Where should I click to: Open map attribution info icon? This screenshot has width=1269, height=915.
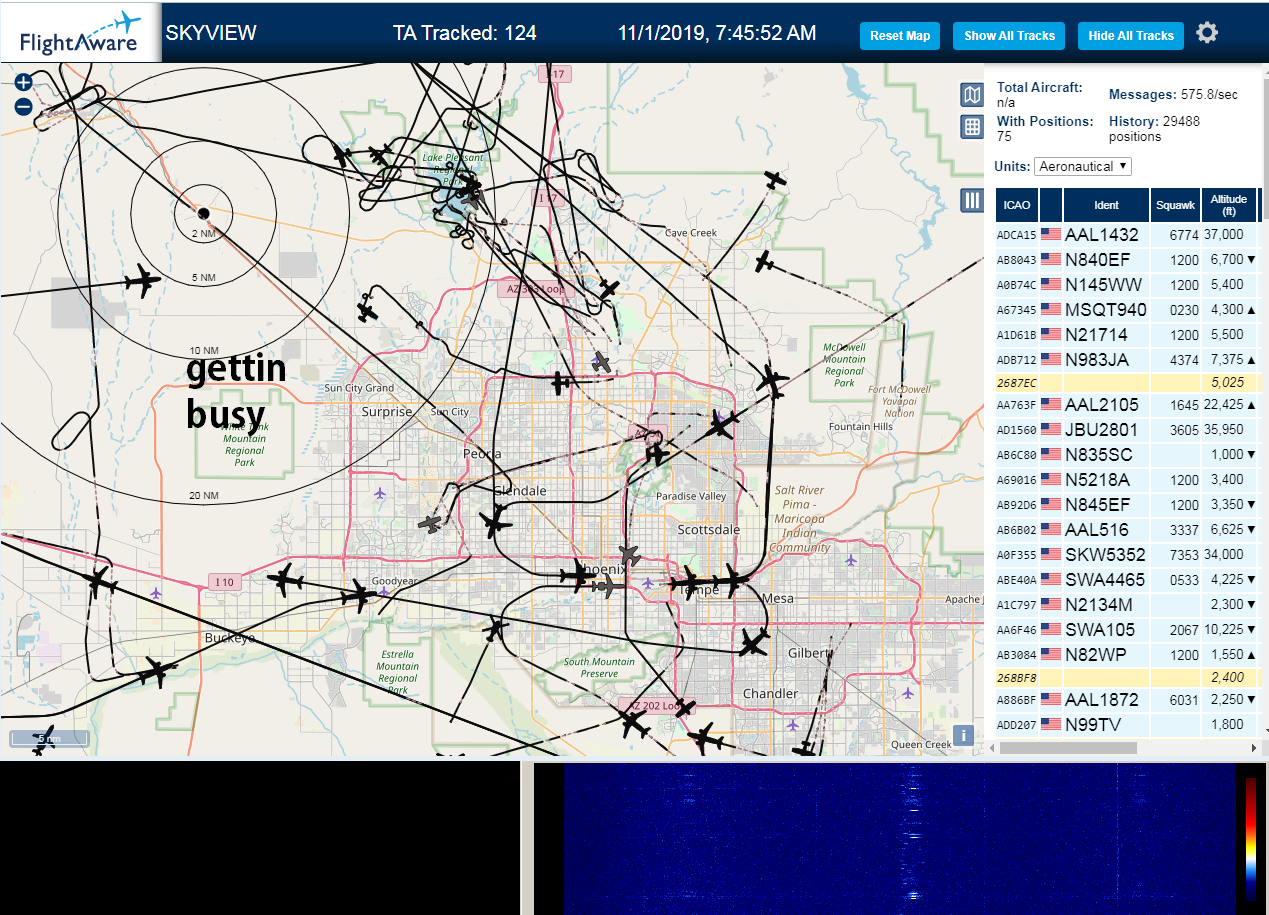tap(963, 735)
